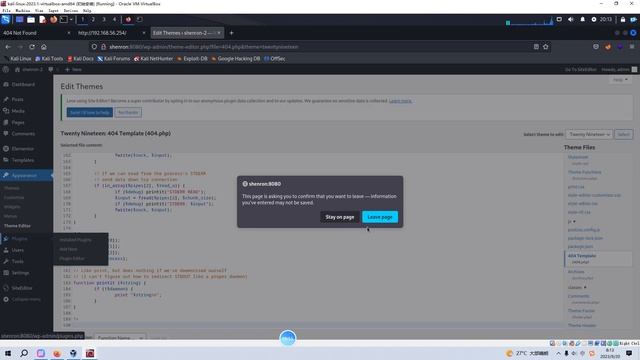
Task: Open the Kali Docs bookmark
Action: point(80,59)
